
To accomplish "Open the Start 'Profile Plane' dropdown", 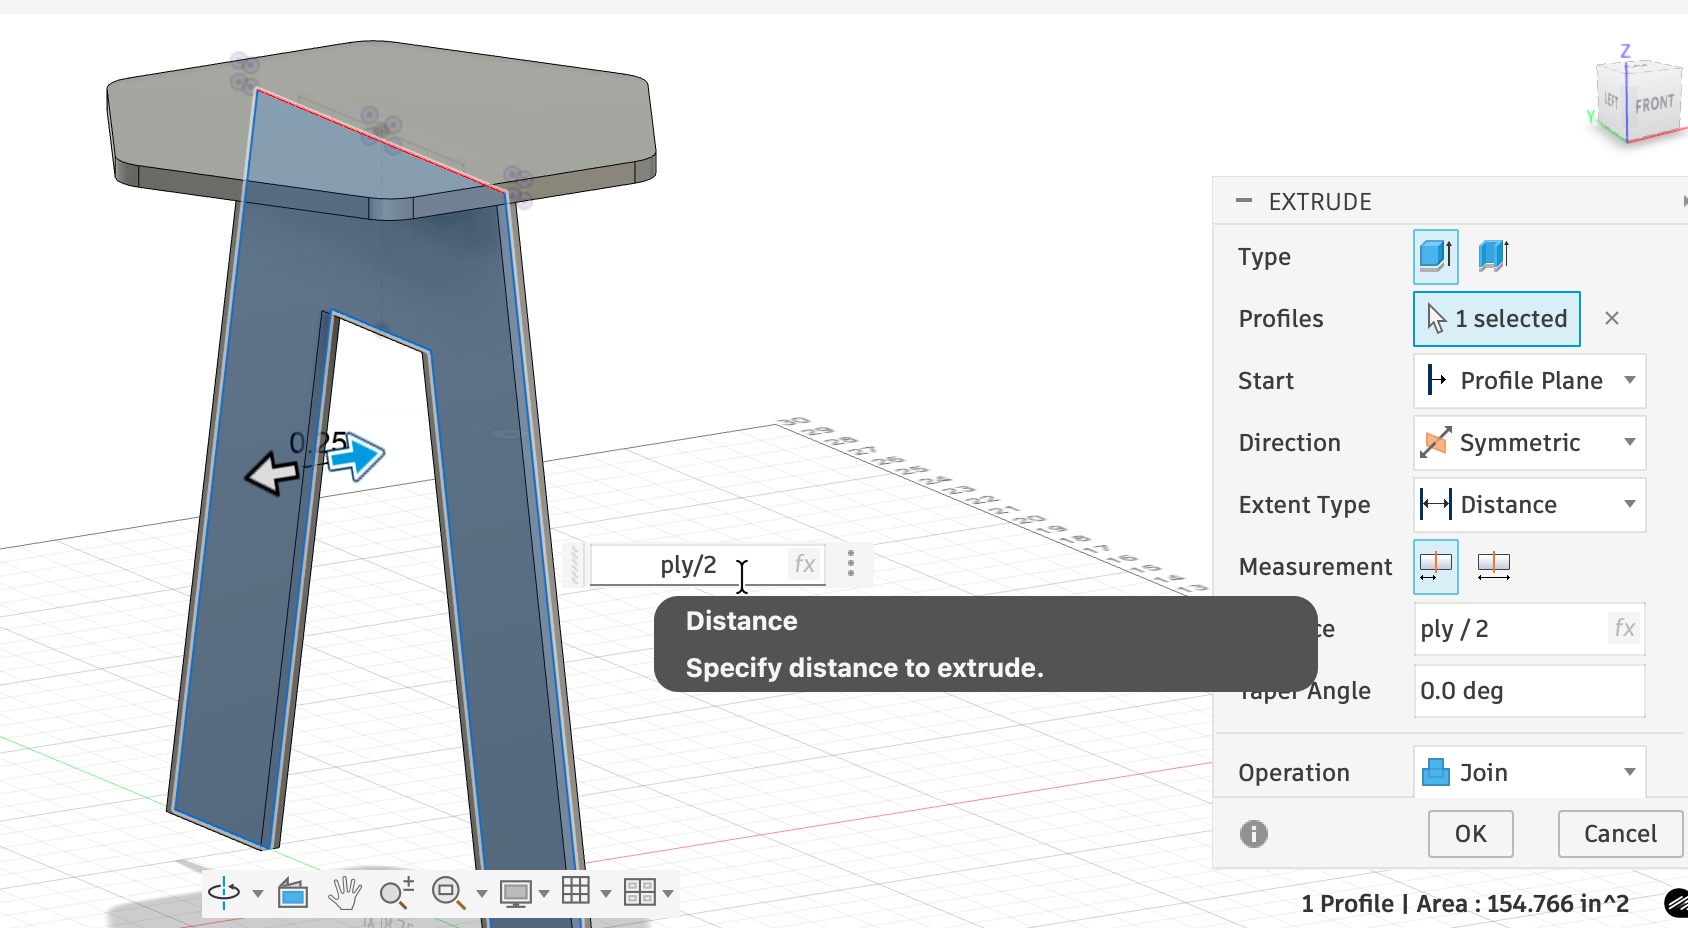I will (1529, 381).
